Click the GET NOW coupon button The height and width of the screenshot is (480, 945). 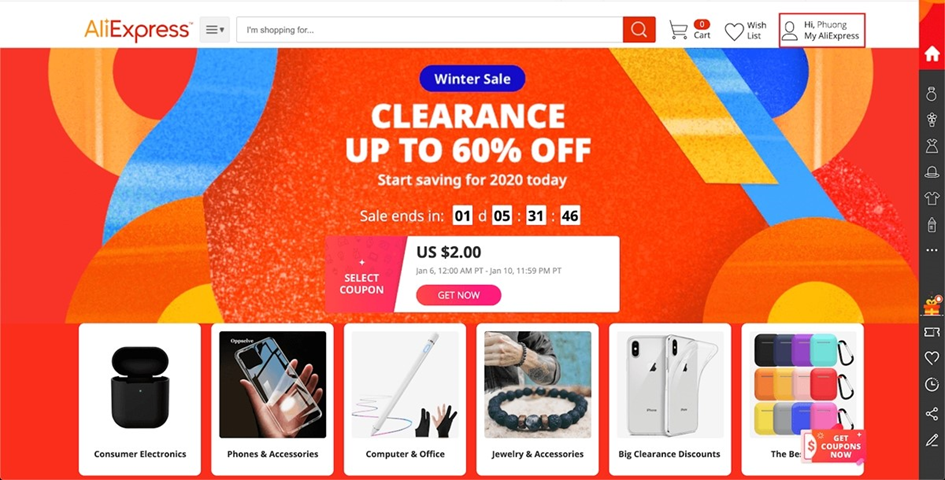point(459,295)
